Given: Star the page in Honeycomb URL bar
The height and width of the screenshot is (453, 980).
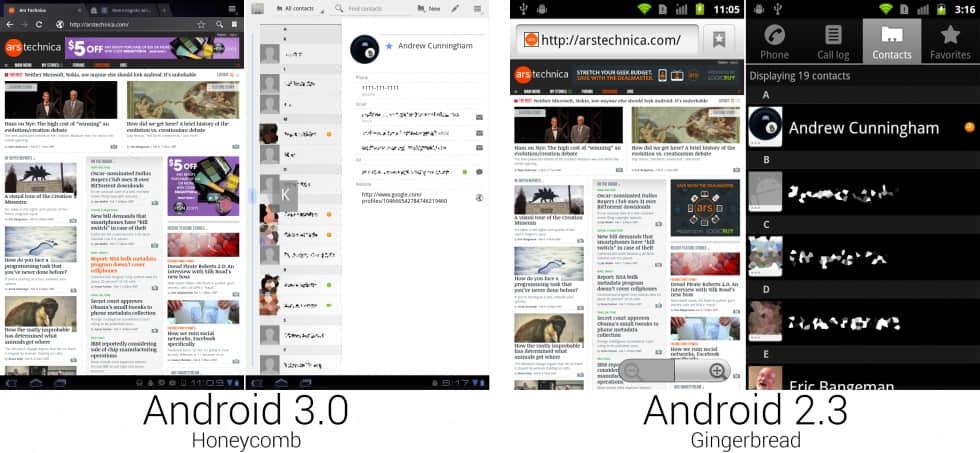Looking at the screenshot, I should [203, 24].
